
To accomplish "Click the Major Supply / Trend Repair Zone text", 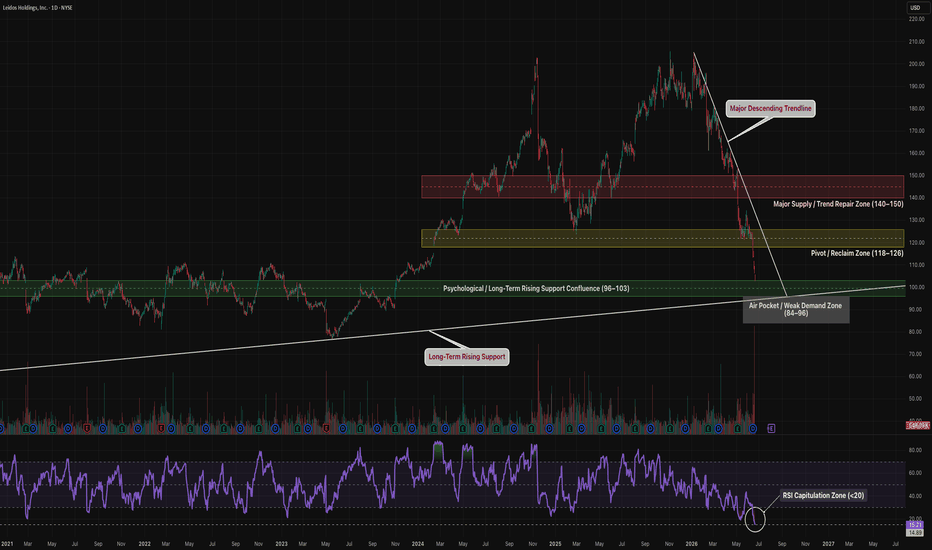I will pos(838,204).
